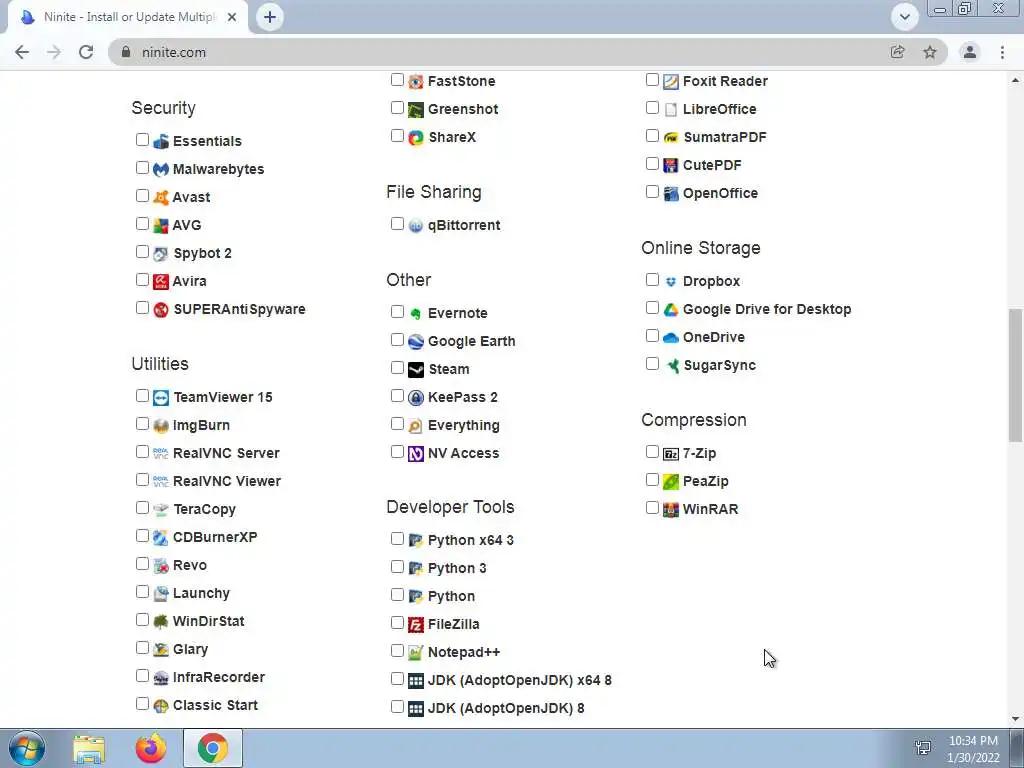The height and width of the screenshot is (768, 1024).
Task: Click the Launchy label
Action: (201, 593)
